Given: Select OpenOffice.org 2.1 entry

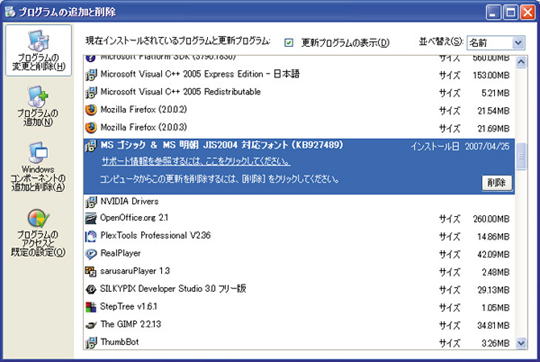Looking at the screenshot, I should [x=299, y=218].
